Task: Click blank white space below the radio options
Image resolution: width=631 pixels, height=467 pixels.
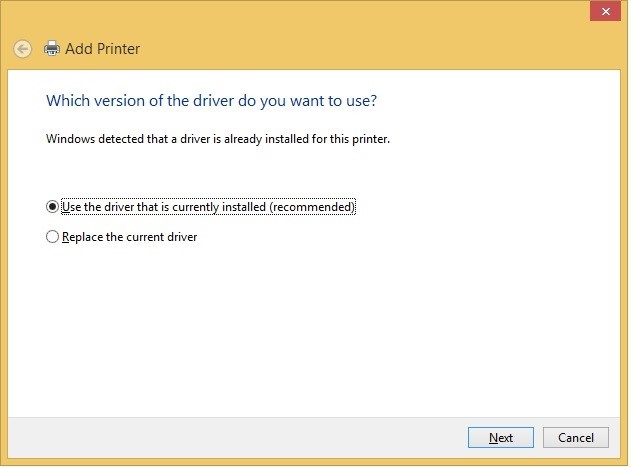Action: point(320,330)
